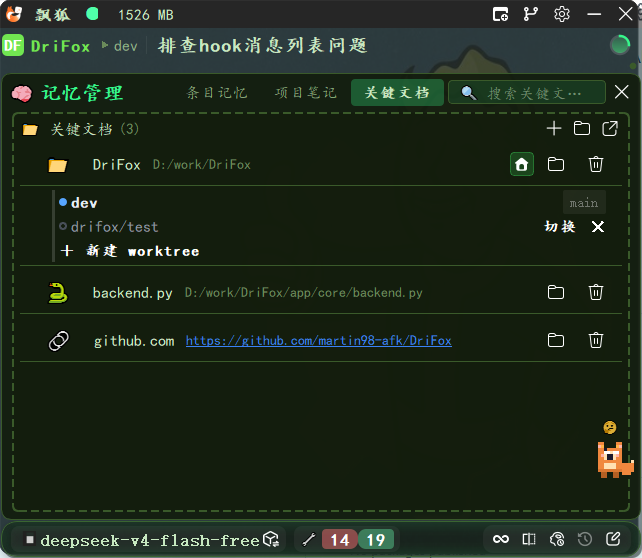Image resolution: width=642 pixels, height=558 pixels.
Task: Click the title 排查hook消息列表问题
Action: [262, 45]
